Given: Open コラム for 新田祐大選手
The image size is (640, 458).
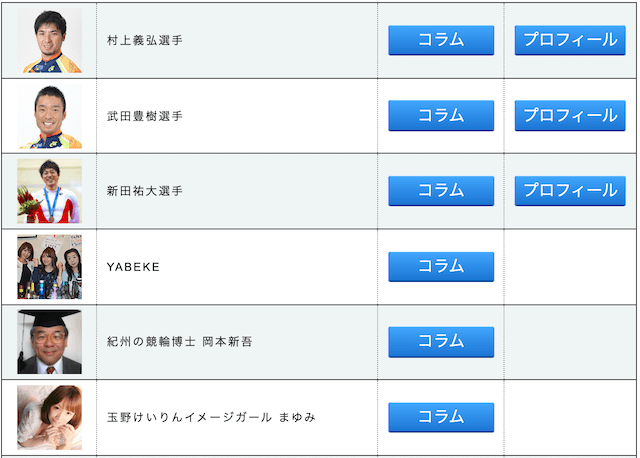Looking at the screenshot, I should click(441, 191).
